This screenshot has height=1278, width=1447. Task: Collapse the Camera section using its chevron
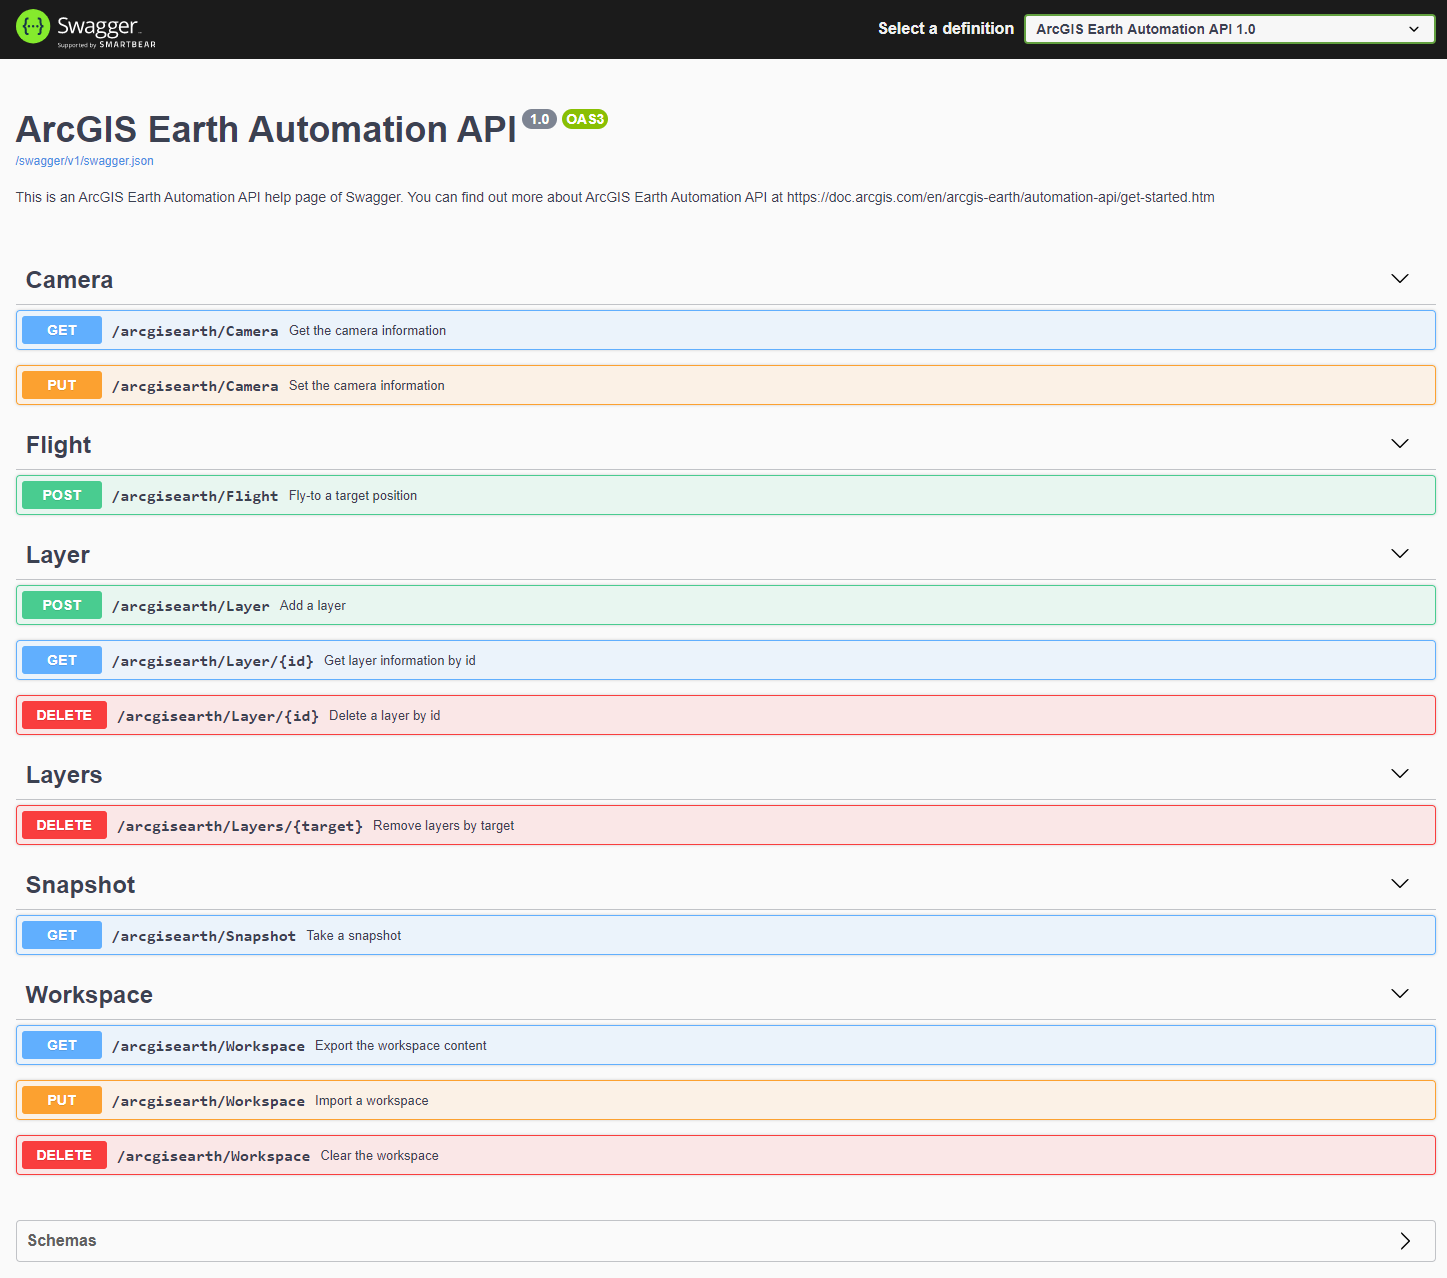pos(1399,279)
